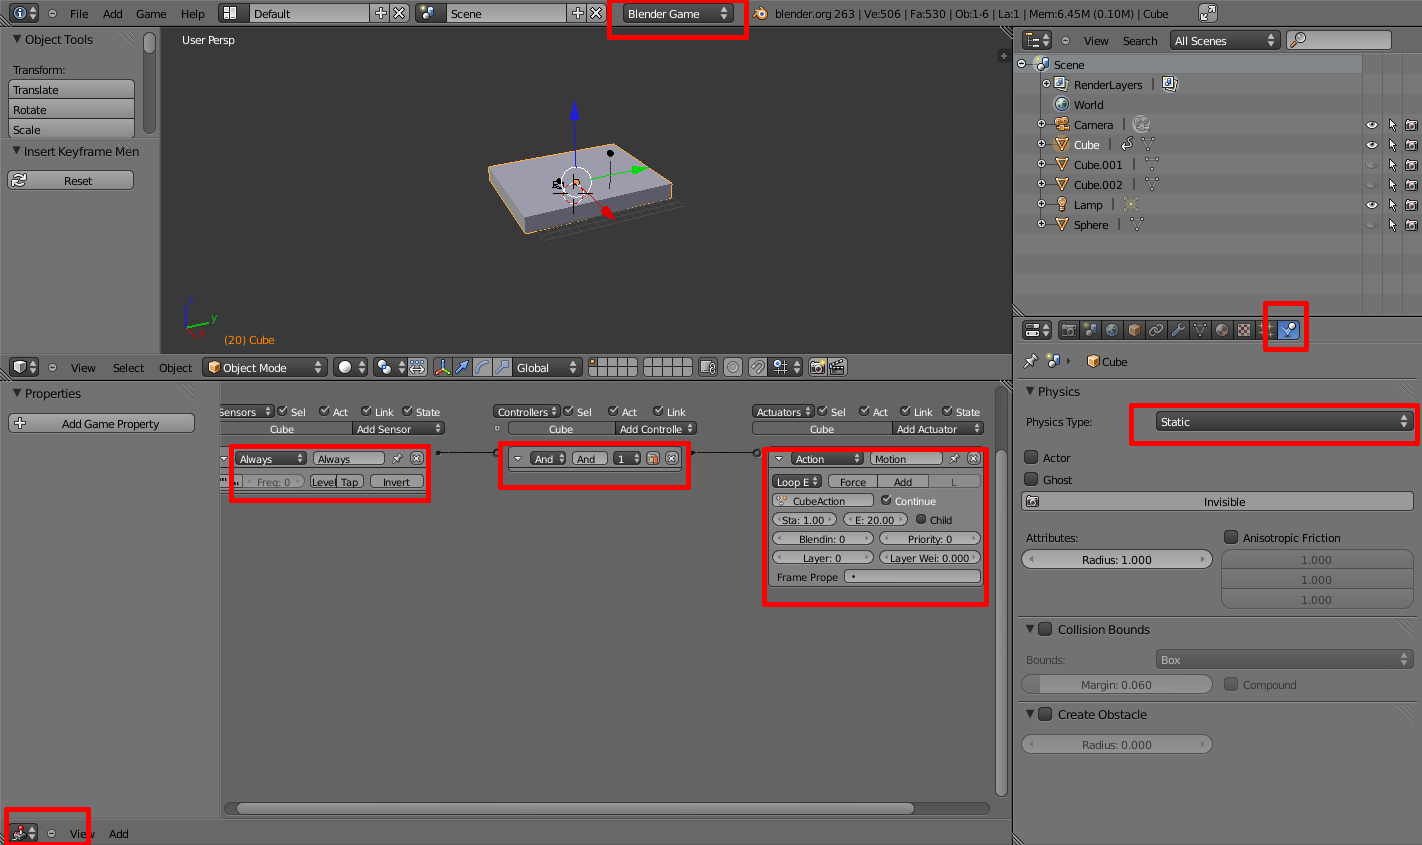Select the translate manipulator arrow icon
This screenshot has width=1422, height=845.
[x=462, y=367]
